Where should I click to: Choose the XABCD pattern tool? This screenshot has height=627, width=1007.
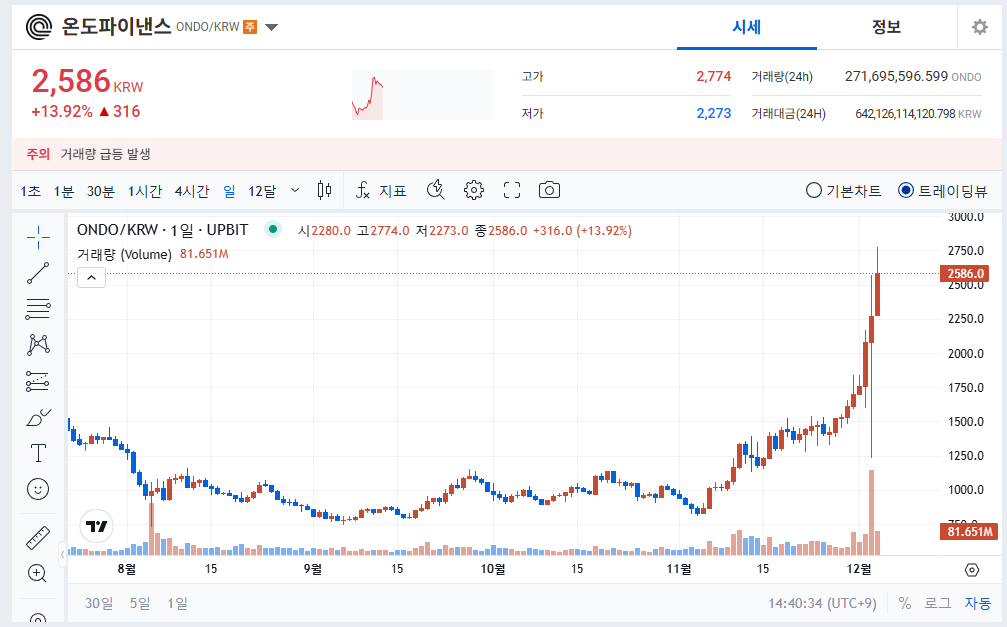38,345
